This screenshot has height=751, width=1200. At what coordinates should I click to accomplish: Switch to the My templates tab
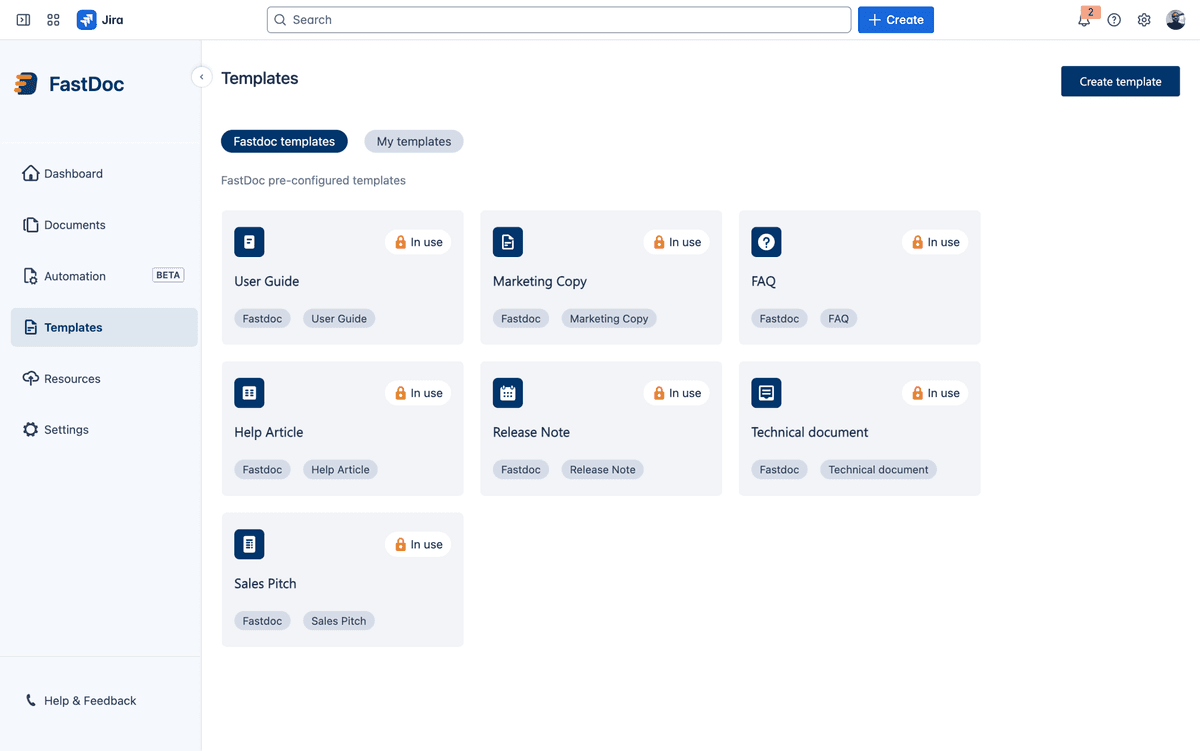pos(413,141)
